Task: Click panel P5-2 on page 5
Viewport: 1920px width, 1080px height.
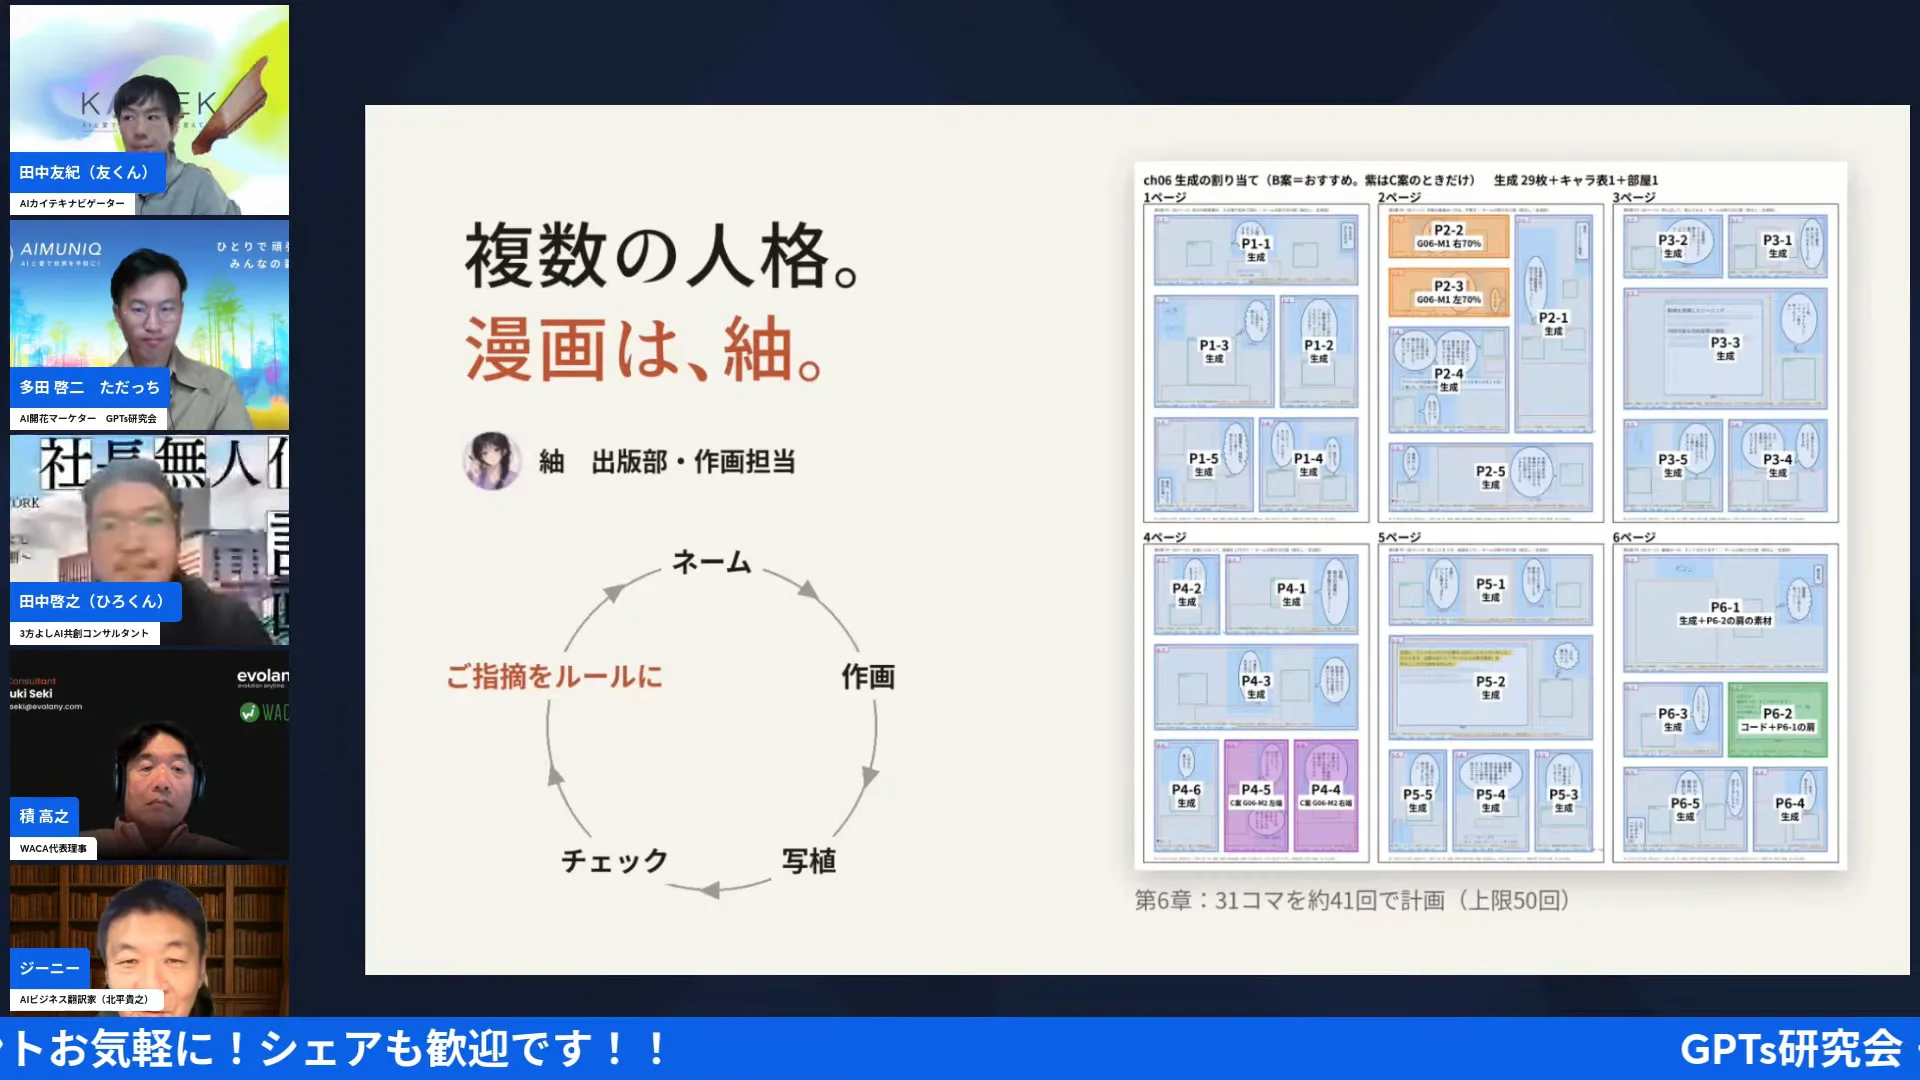Action: (1490, 687)
